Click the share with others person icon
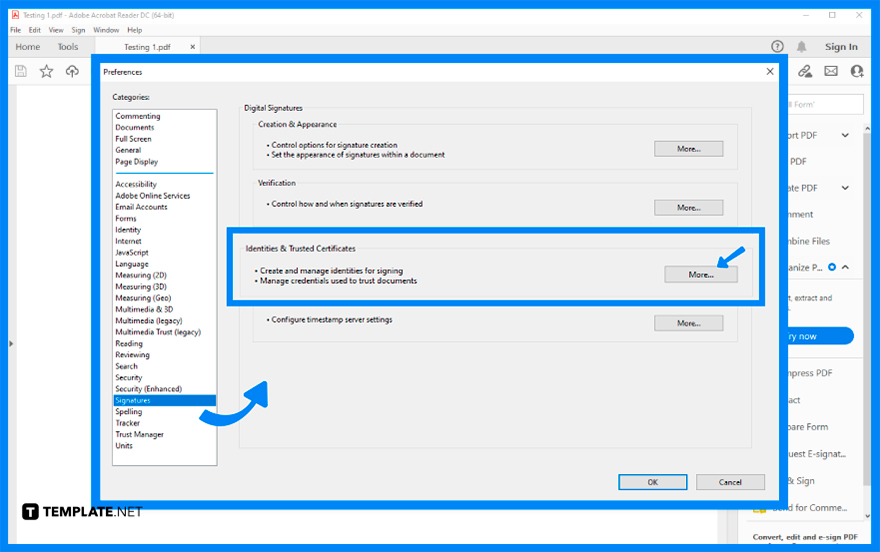This screenshot has width=880, height=552. click(x=856, y=71)
